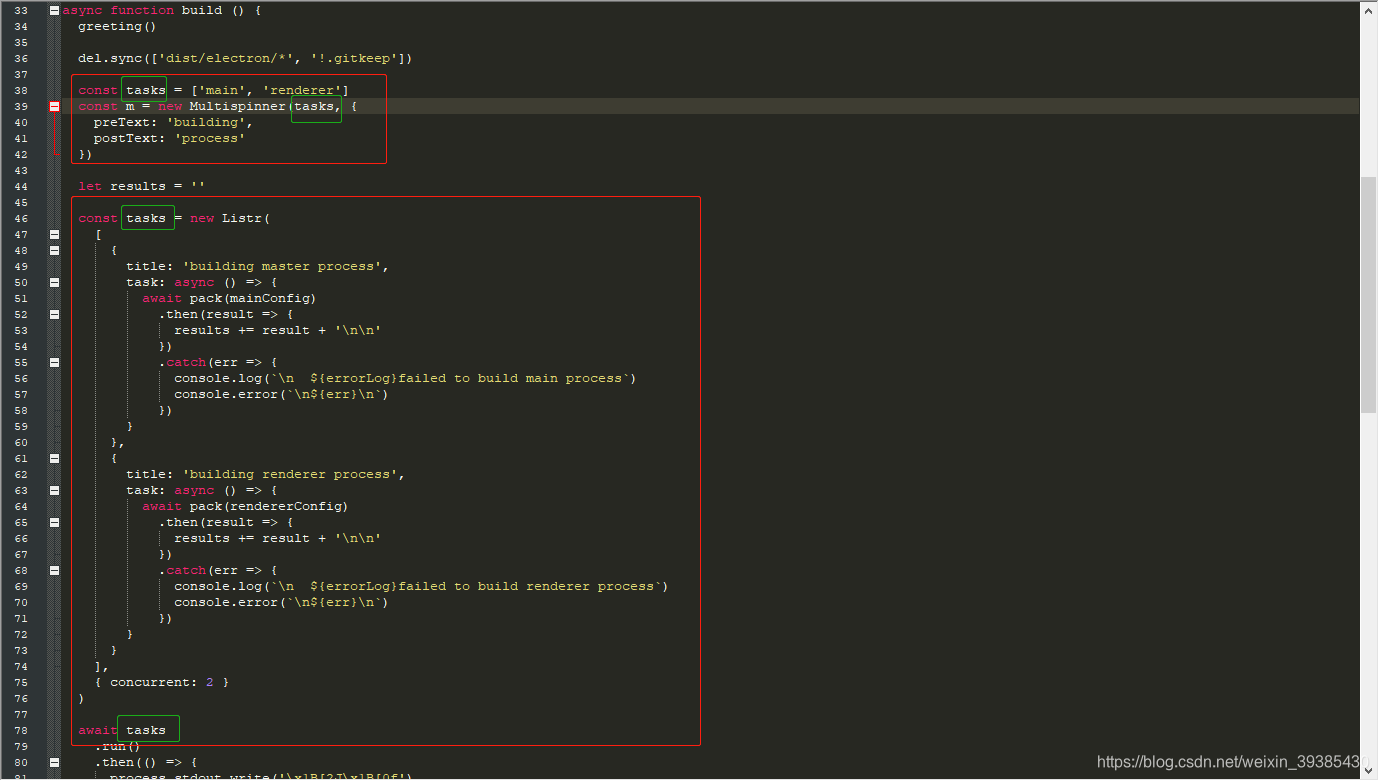
Task: Select line number 44 in the gutter
Action: (21, 186)
